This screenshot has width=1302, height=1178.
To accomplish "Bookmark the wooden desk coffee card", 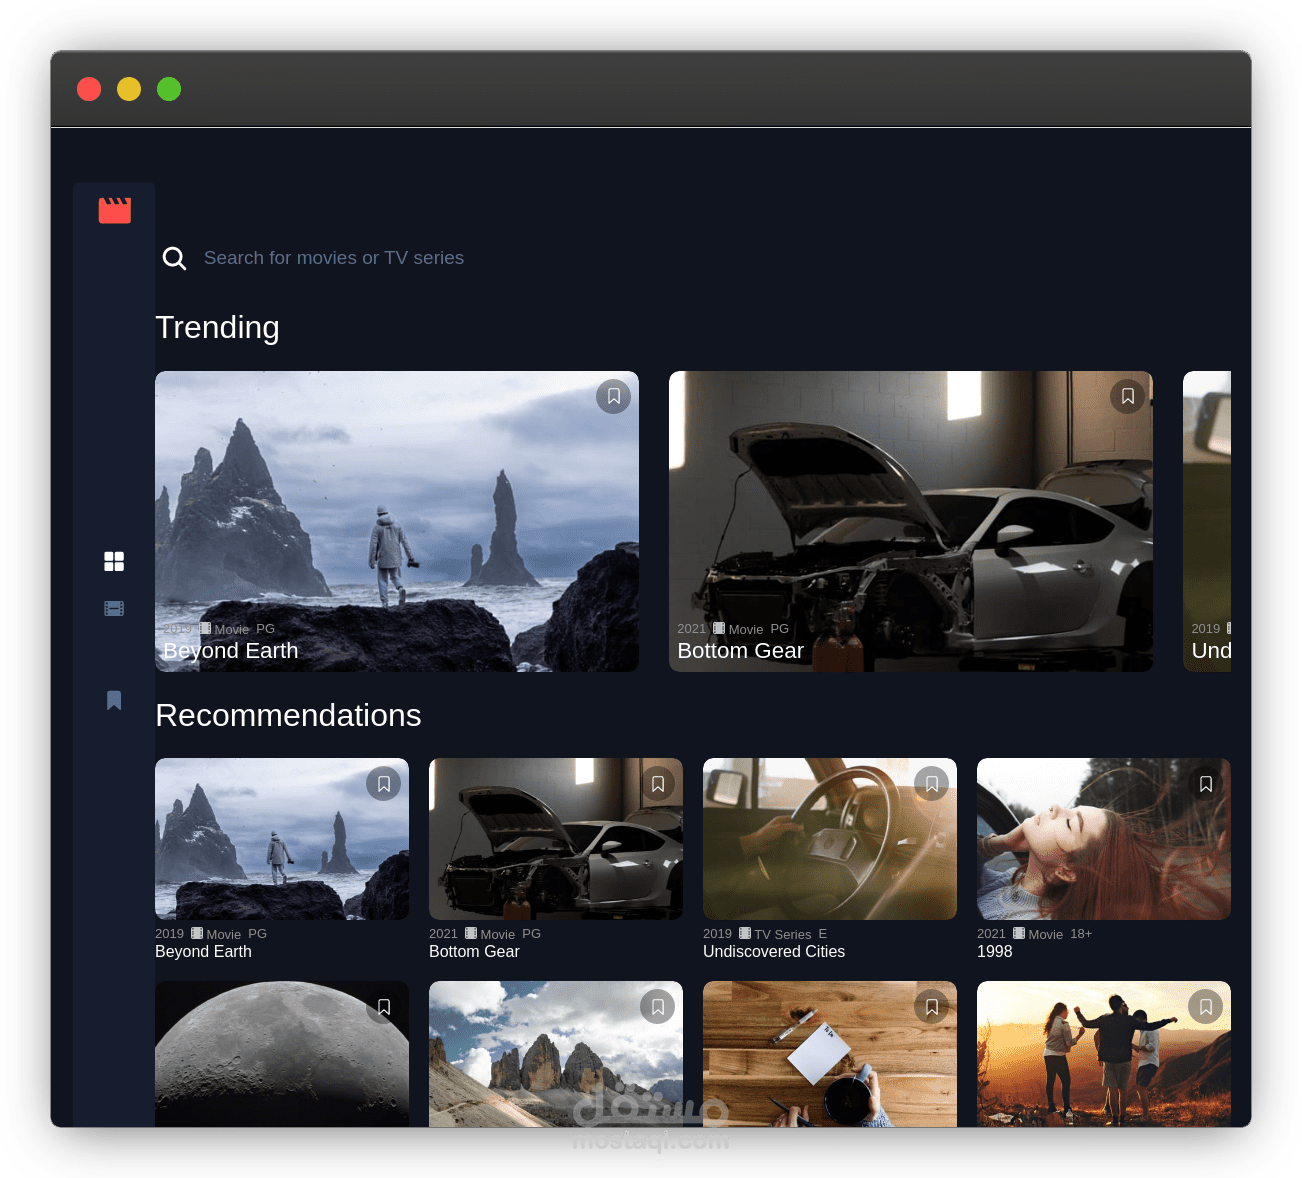I will (932, 1007).
